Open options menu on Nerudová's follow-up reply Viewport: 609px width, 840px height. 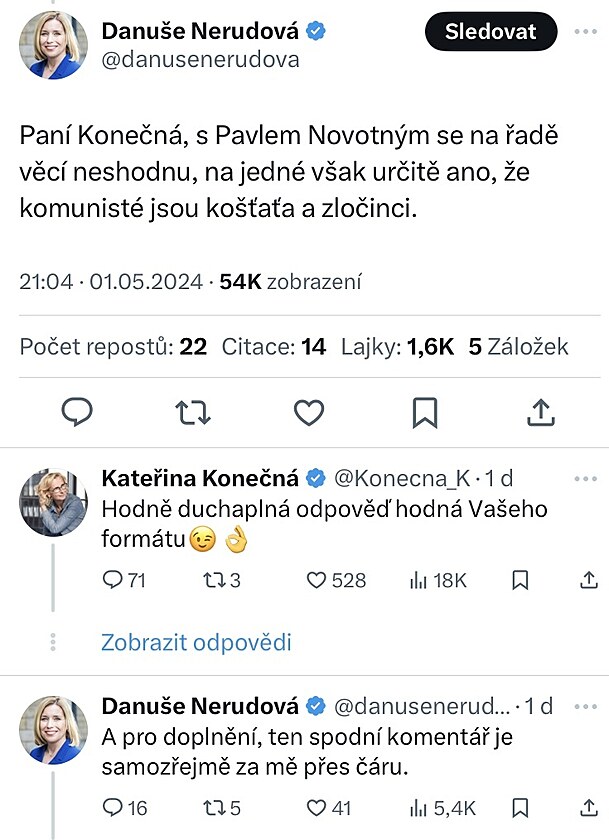click(x=585, y=705)
